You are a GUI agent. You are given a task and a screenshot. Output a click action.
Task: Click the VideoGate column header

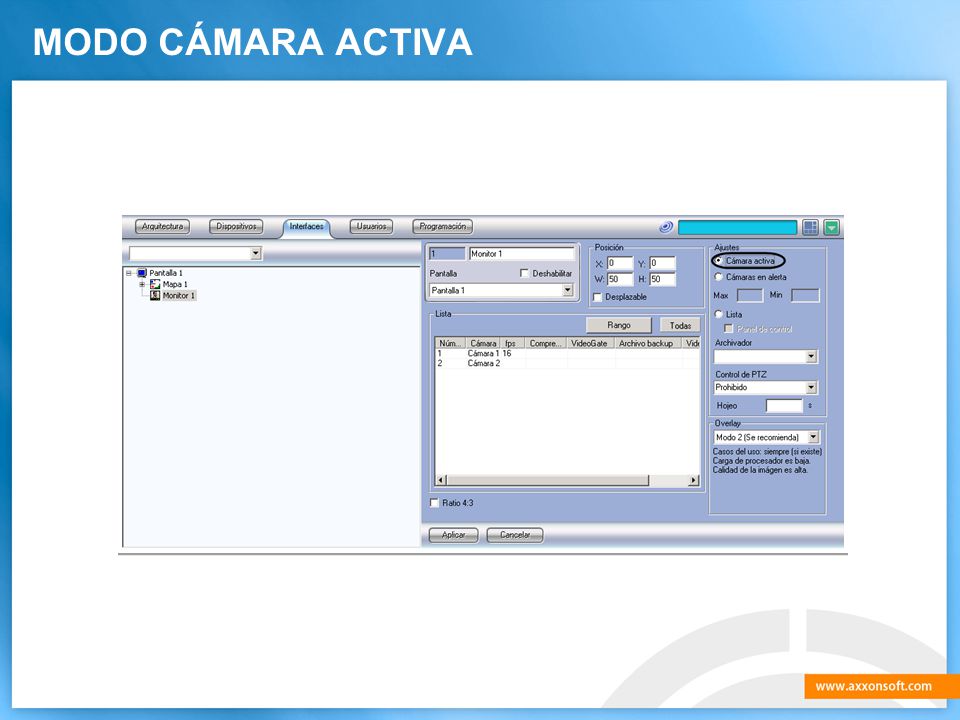pos(590,343)
